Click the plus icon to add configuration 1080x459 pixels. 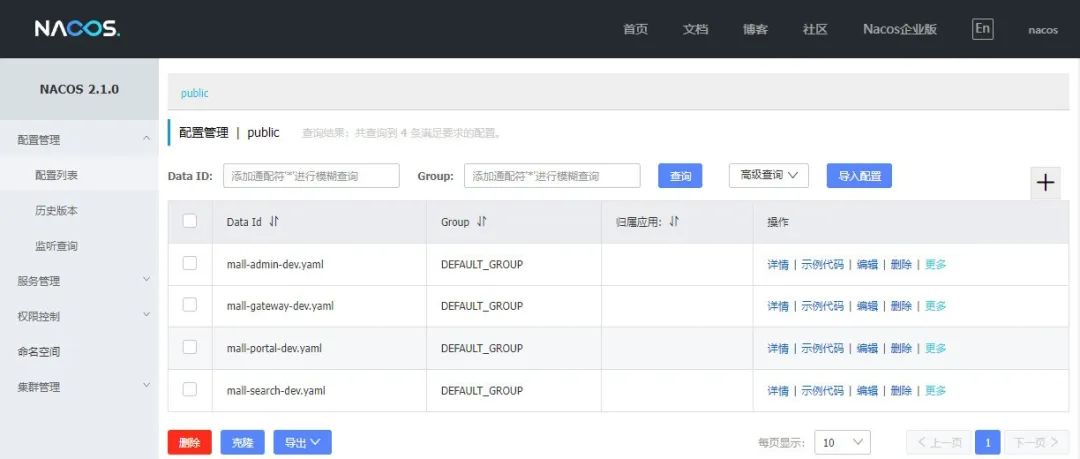click(x=1046, y=183)
